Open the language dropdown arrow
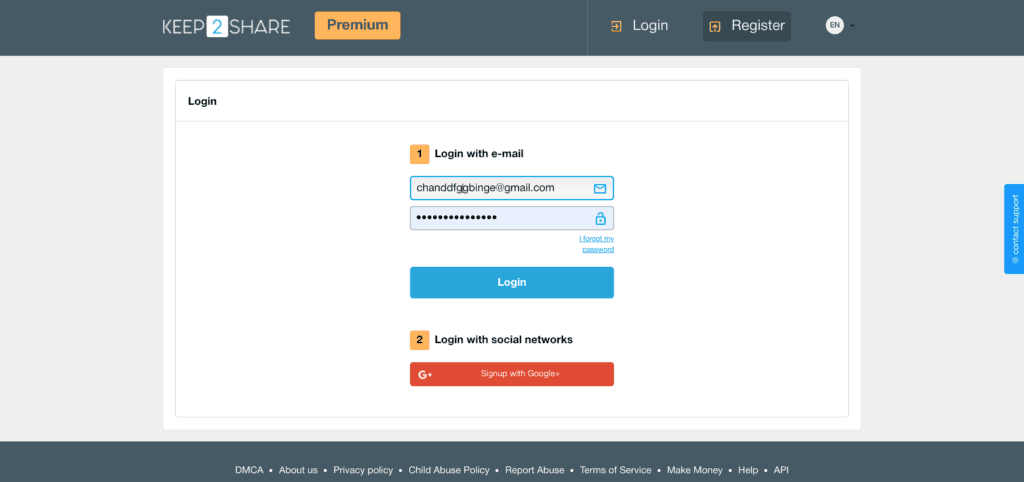Viewport: 1024px width, 482px height. tap(852, 27)
